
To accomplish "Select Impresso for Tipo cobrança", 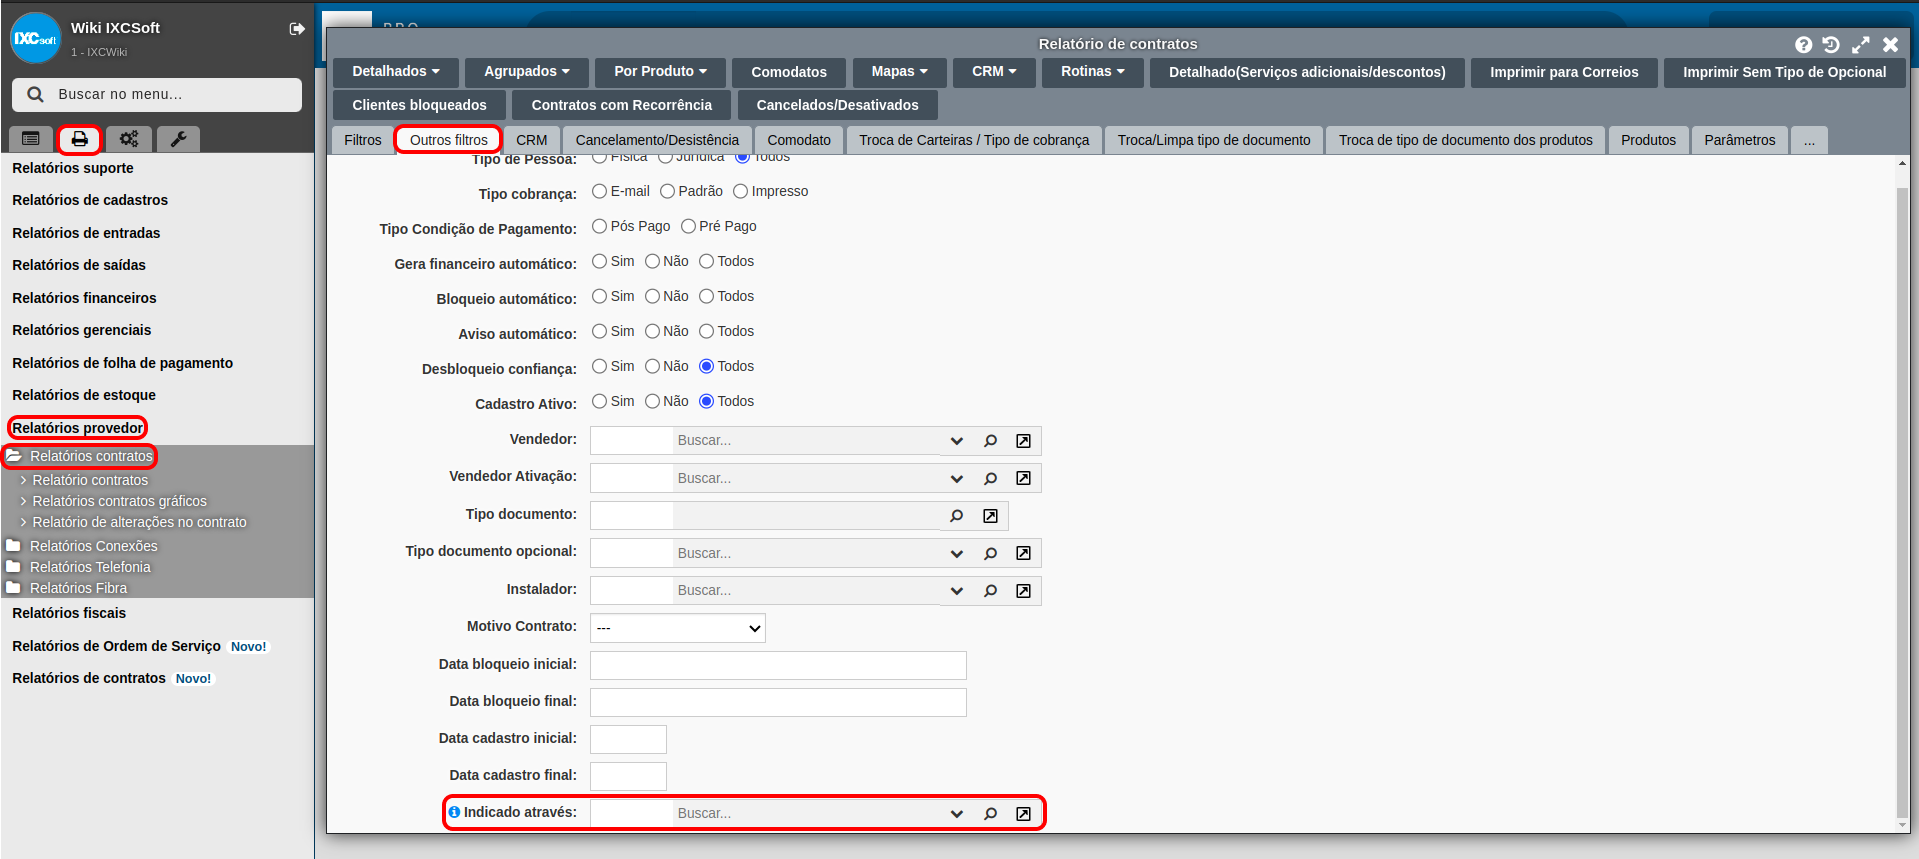I will [x=740, y=191].
